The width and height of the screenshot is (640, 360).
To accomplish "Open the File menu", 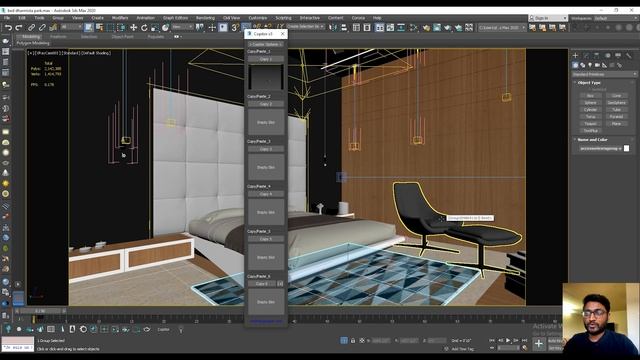I will 7,18.
